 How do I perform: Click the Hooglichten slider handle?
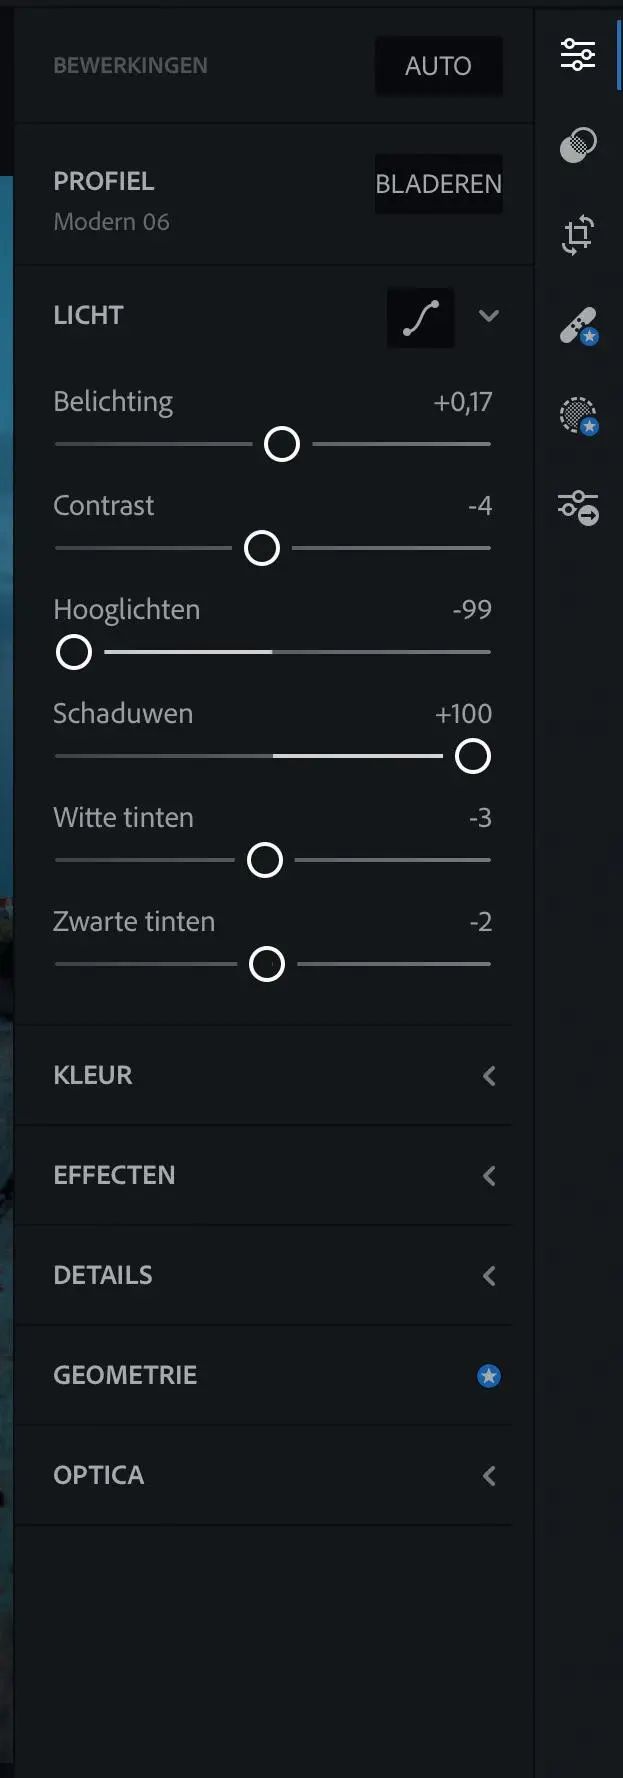click(74, 652)
